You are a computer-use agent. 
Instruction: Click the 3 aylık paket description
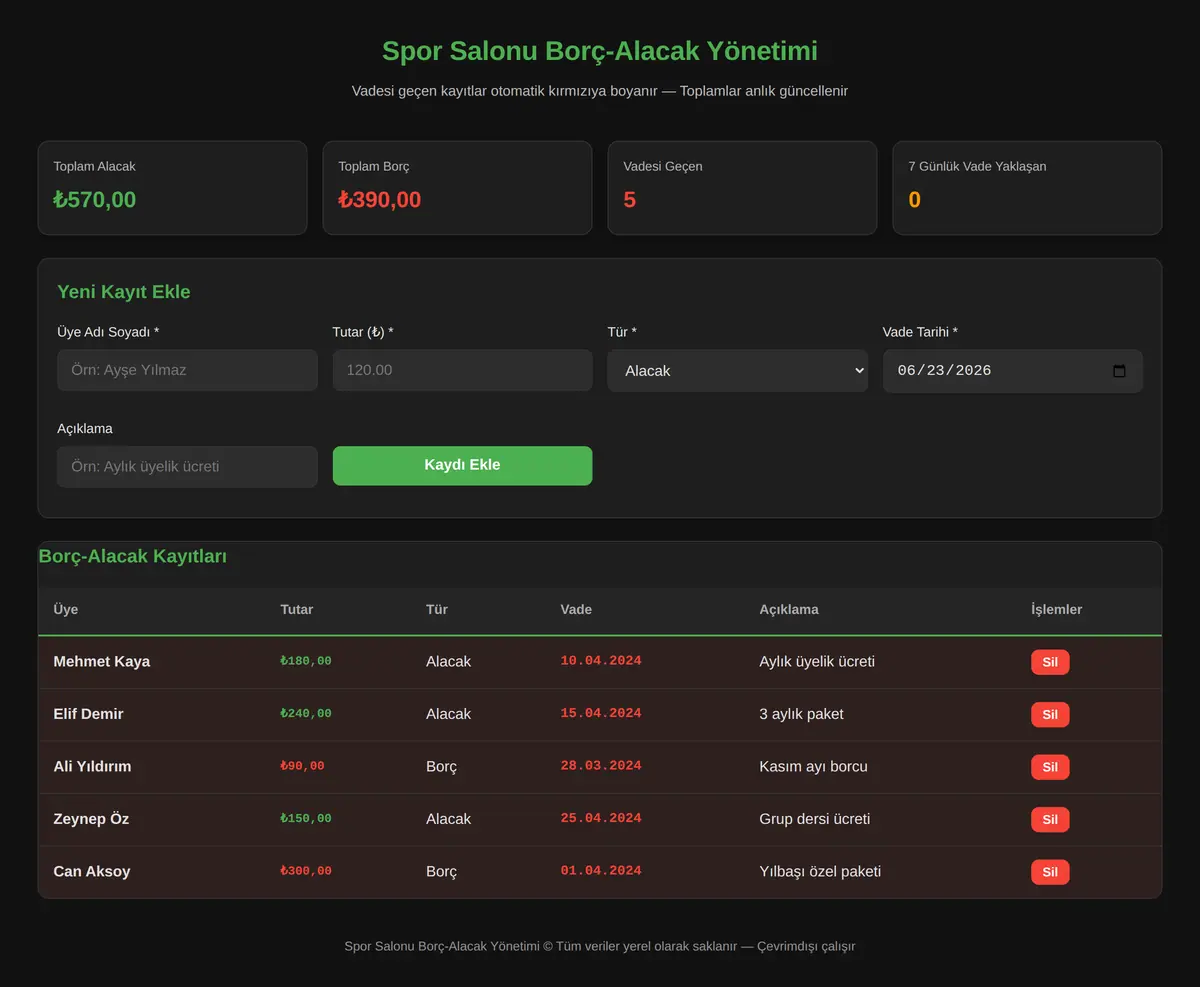pos(802,714)
